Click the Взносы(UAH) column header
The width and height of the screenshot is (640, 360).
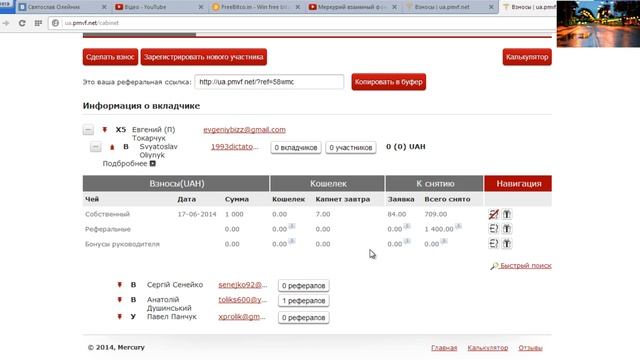[176, 184]
